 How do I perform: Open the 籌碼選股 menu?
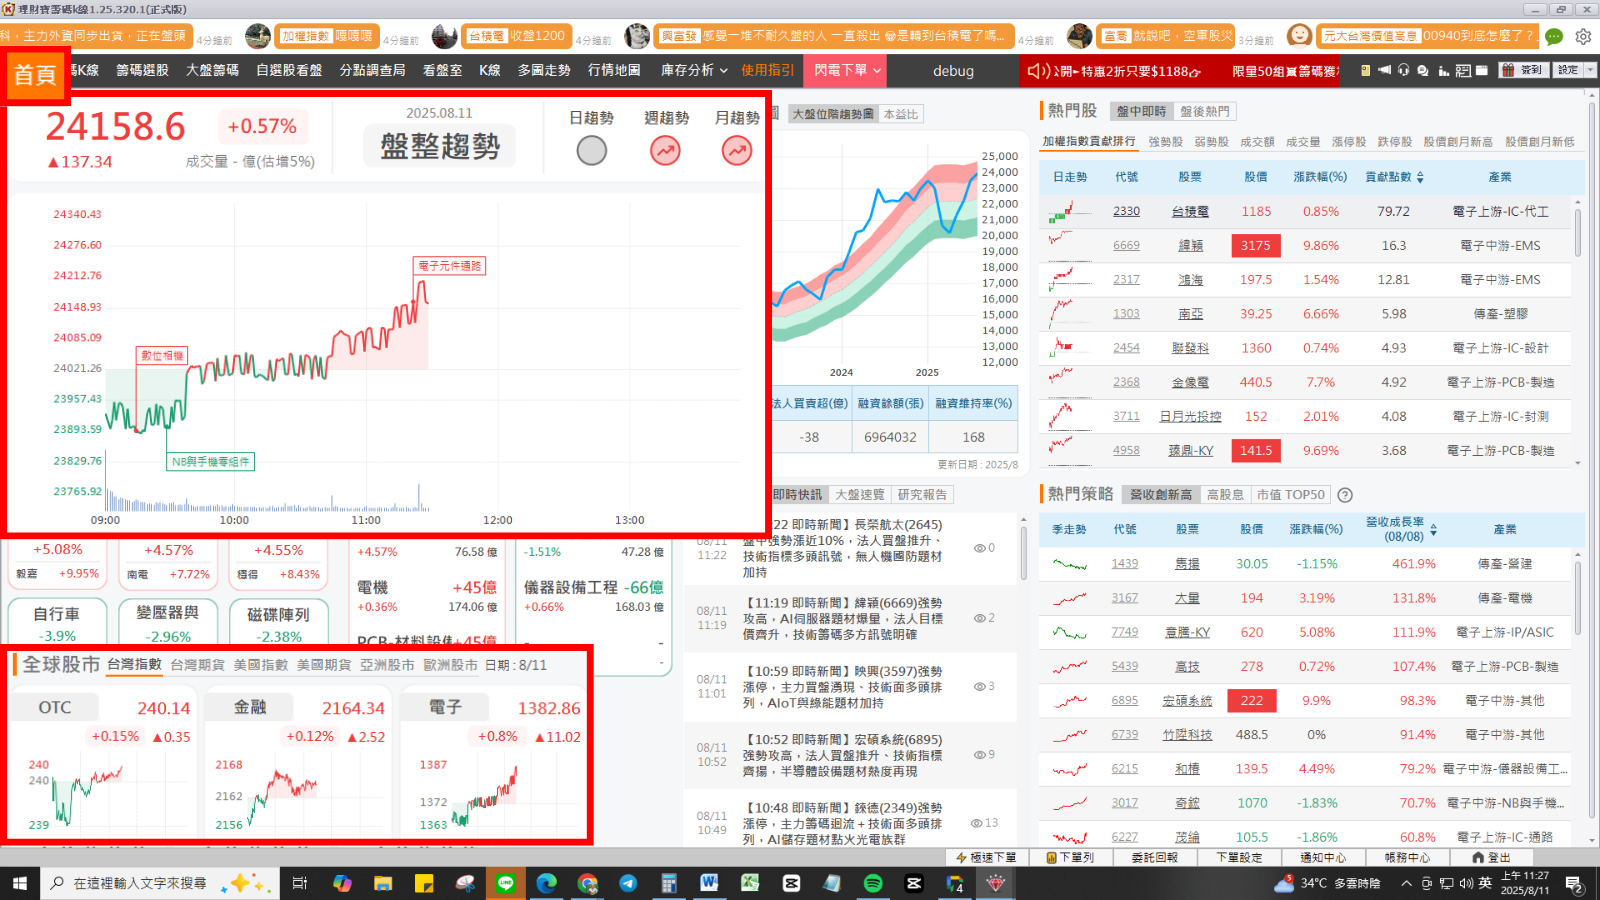142,71
